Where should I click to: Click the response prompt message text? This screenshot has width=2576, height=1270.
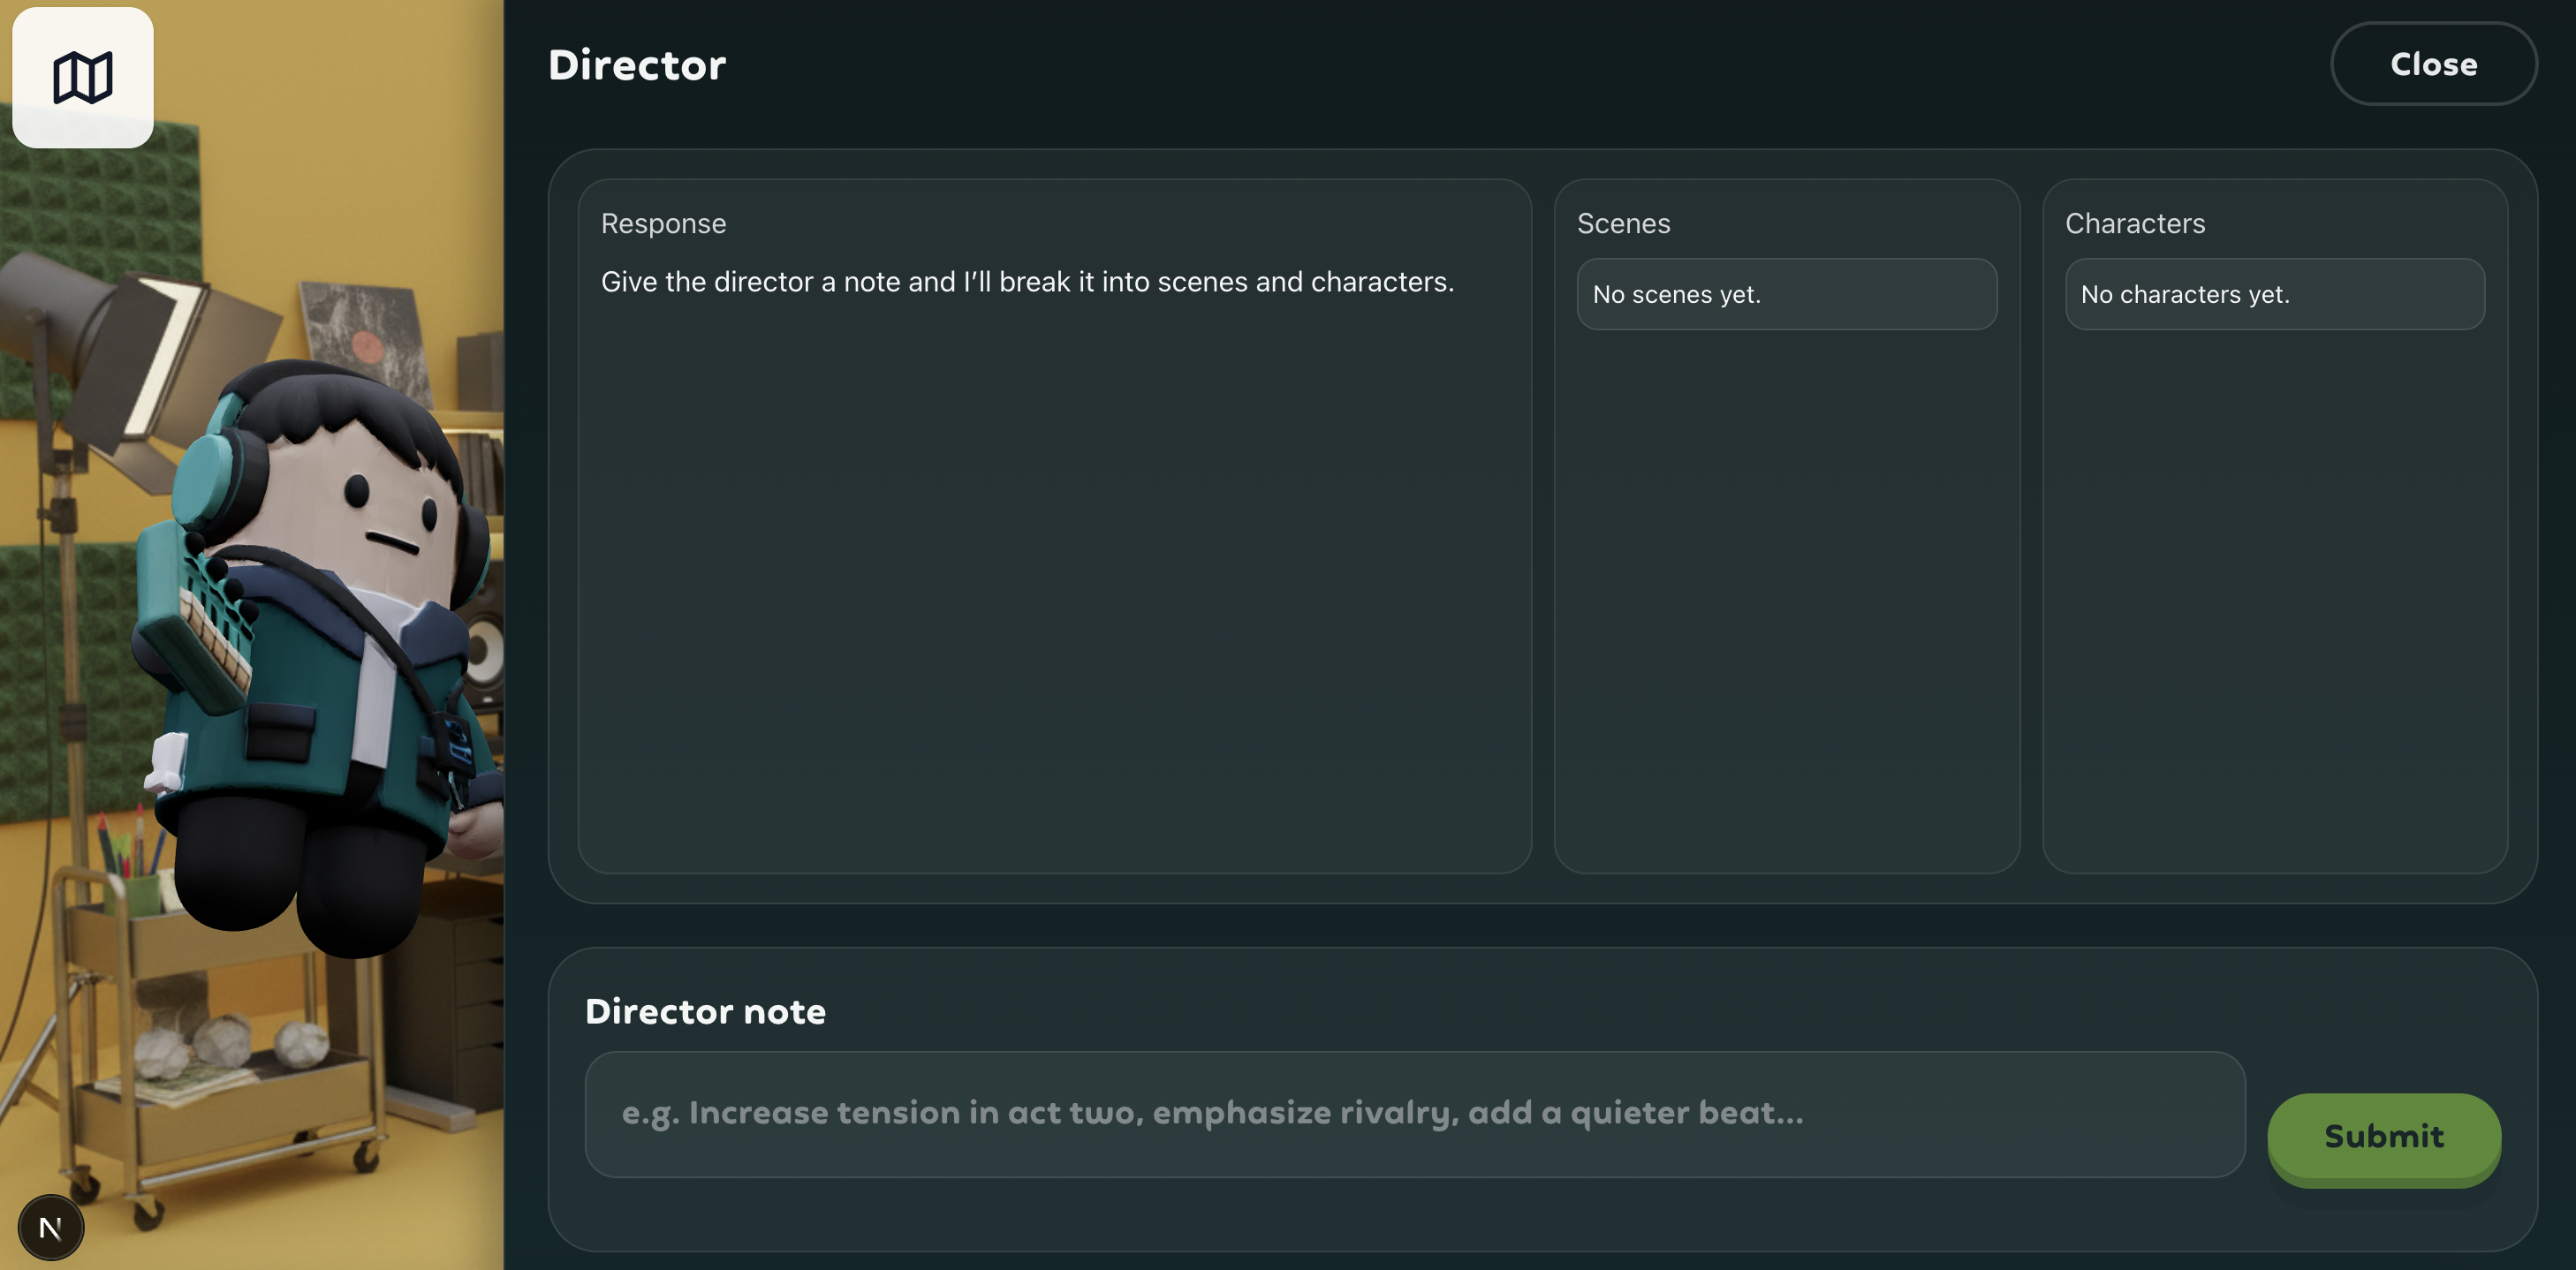[1027, 282]
